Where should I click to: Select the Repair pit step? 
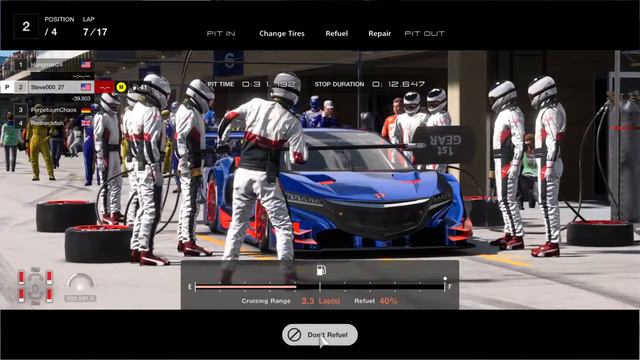click(x=380, y=33)
